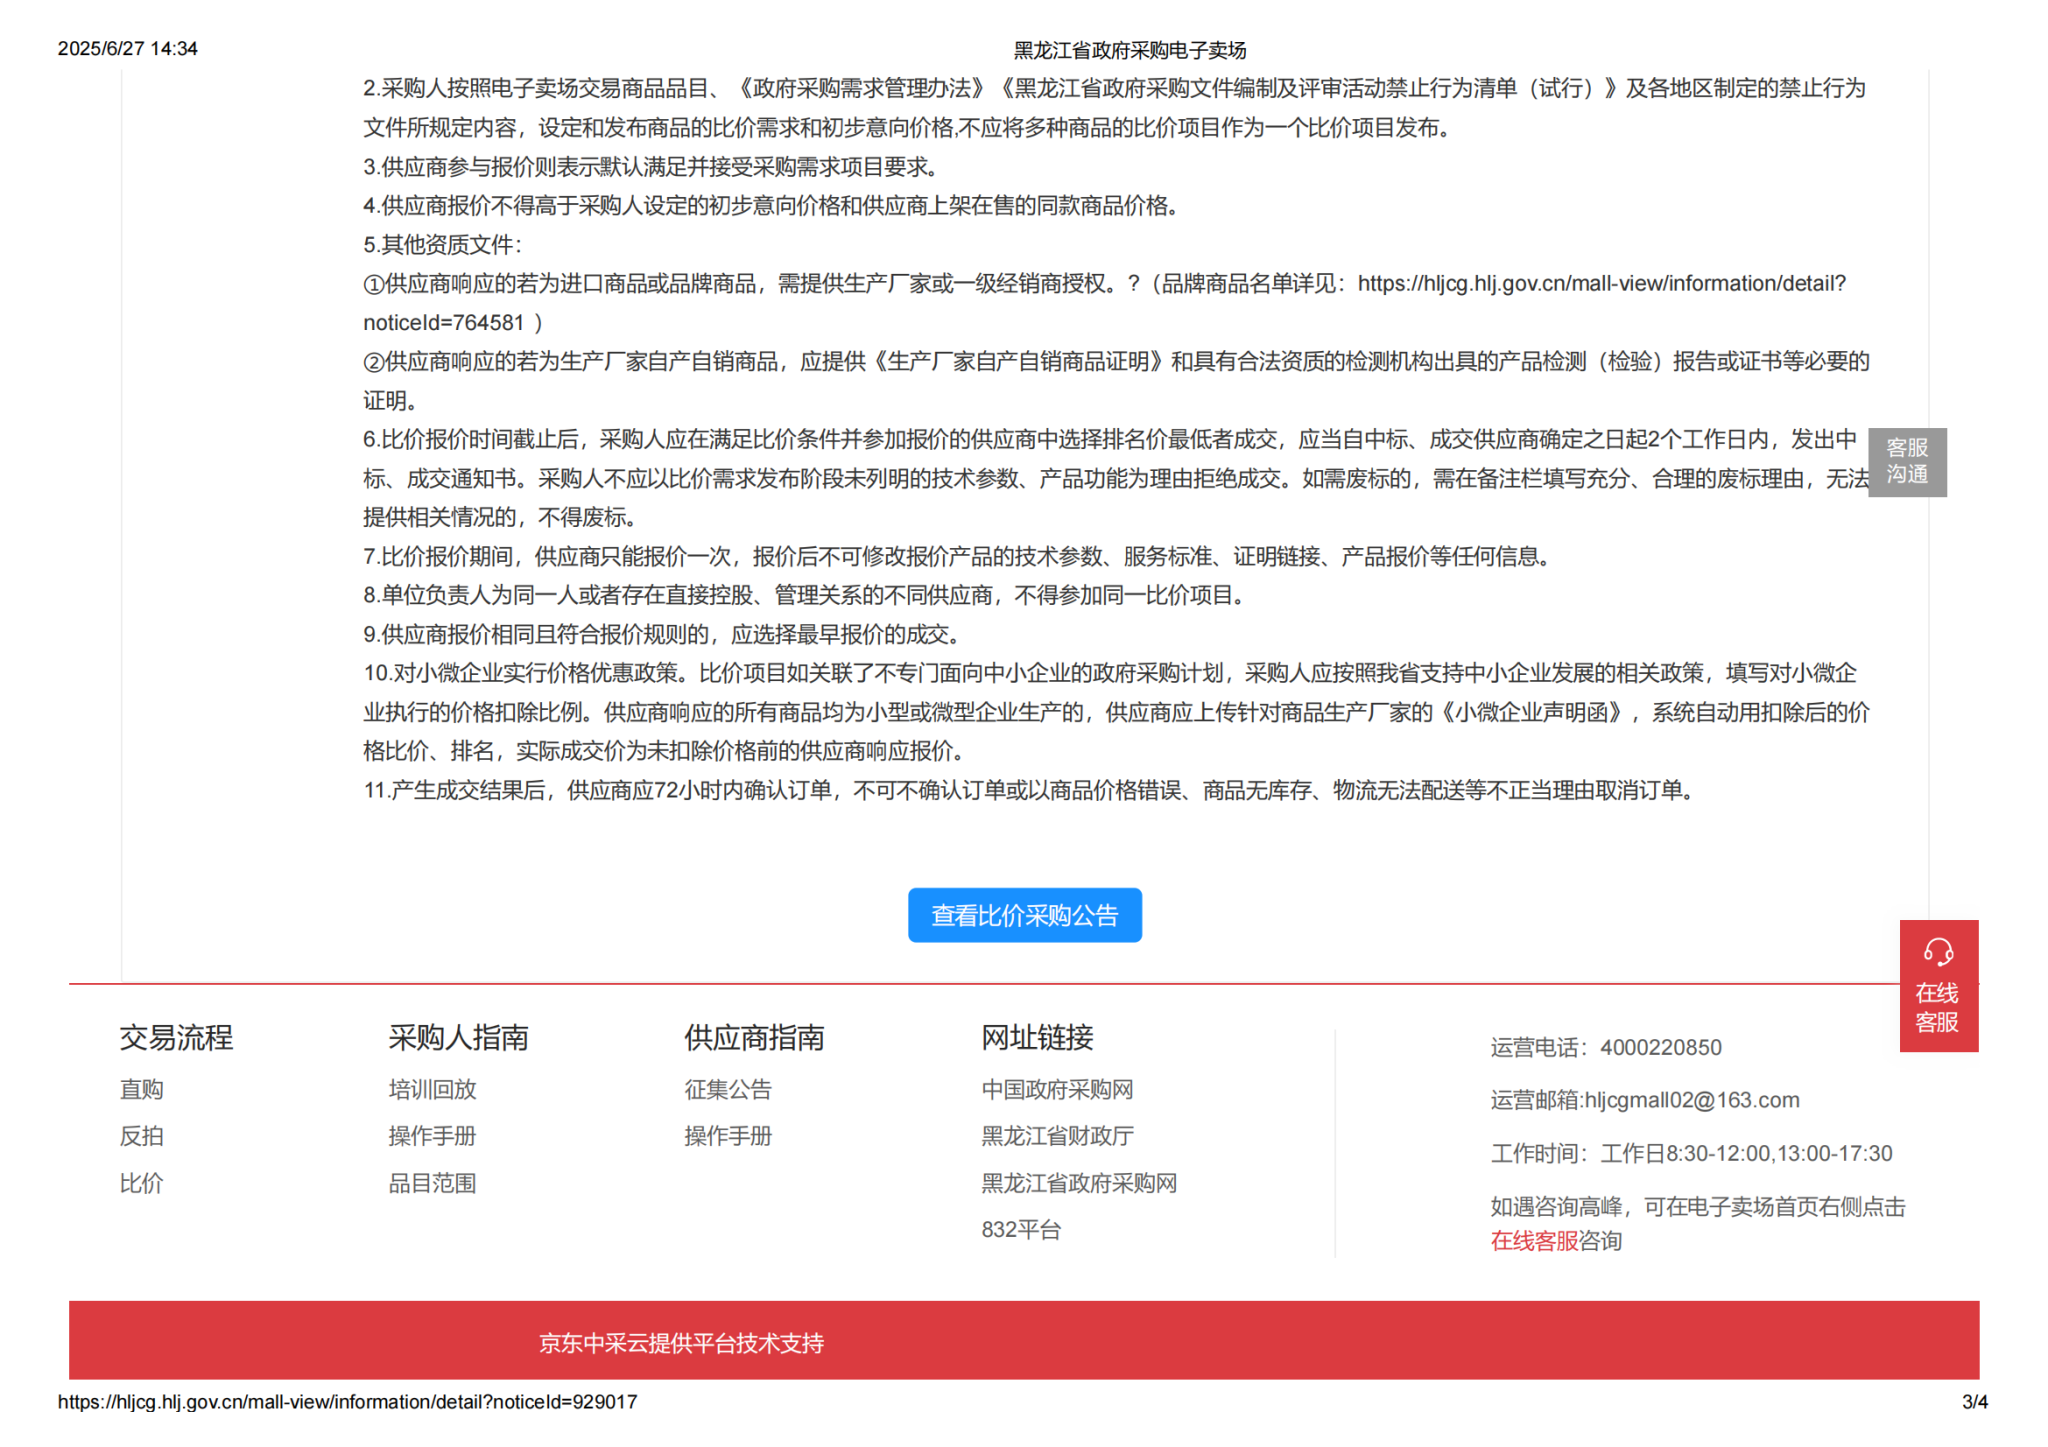Click the operations email hljcgmall02@163.com

(1692, 1100)
